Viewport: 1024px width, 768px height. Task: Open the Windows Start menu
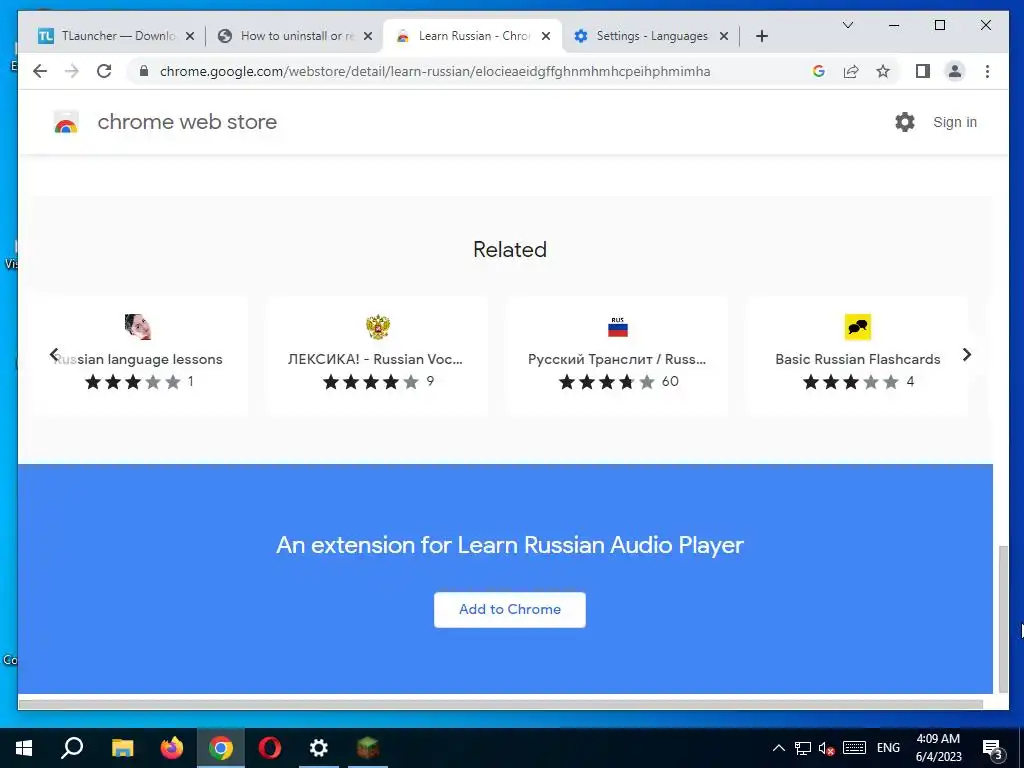click(x=24, y=748)
